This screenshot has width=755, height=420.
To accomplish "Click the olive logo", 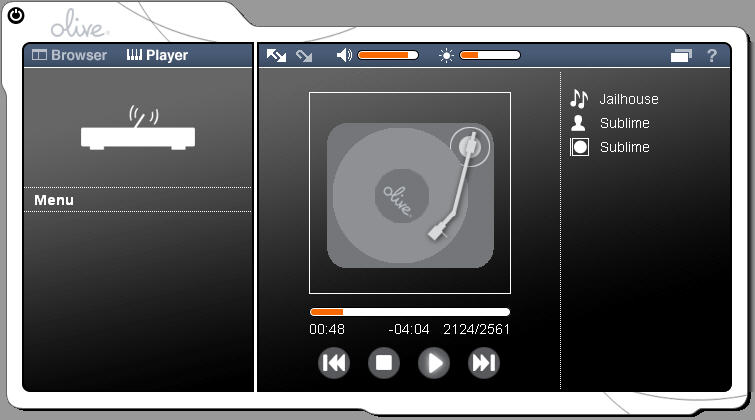I will click(80, 24).
